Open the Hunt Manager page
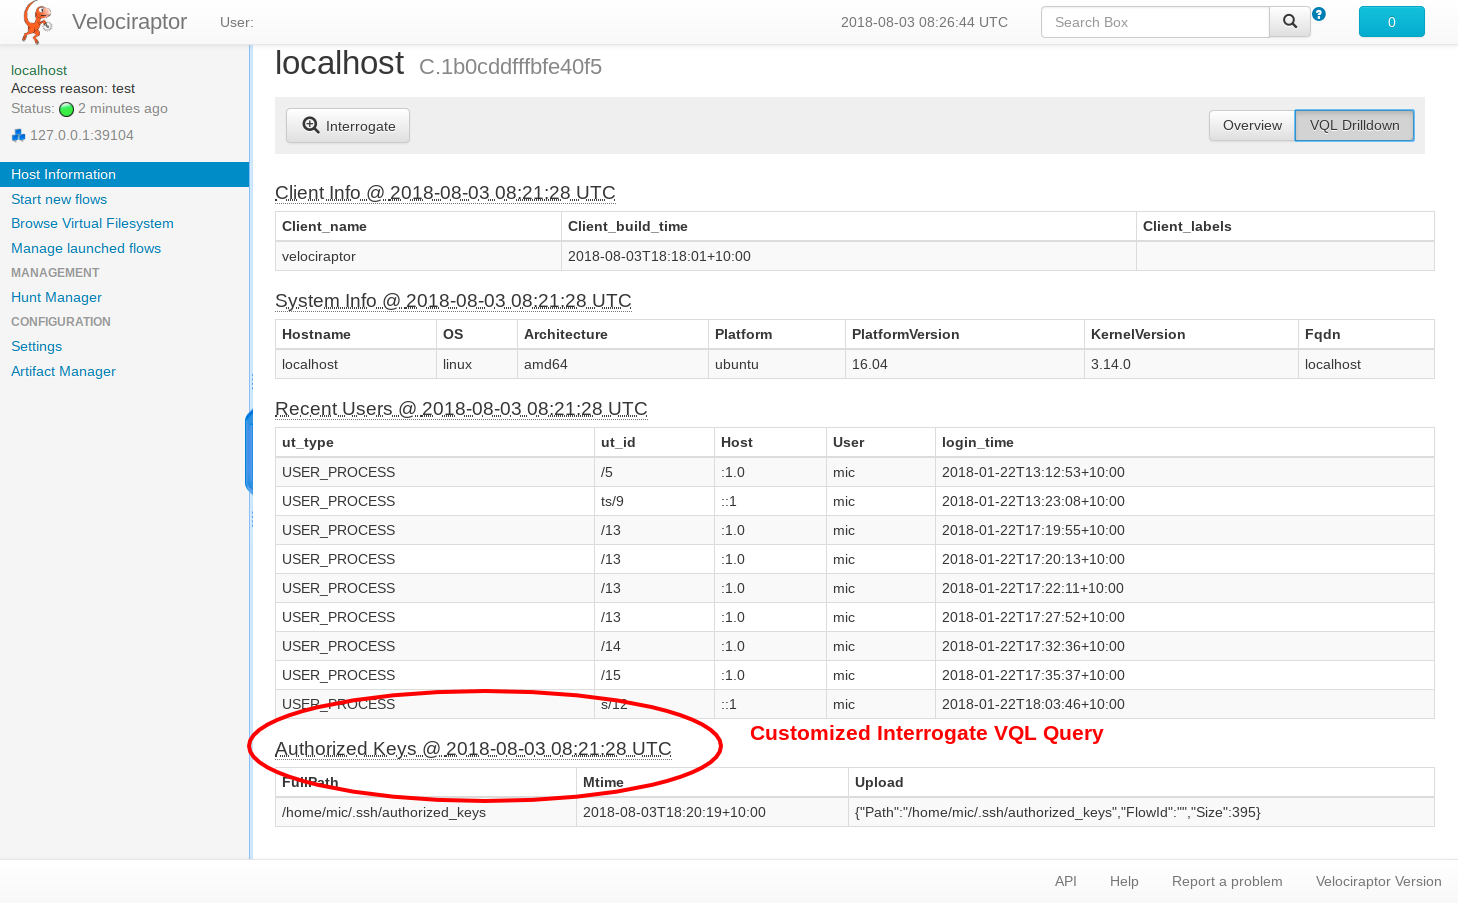The image size is (1458, 903). coord(56,297)
